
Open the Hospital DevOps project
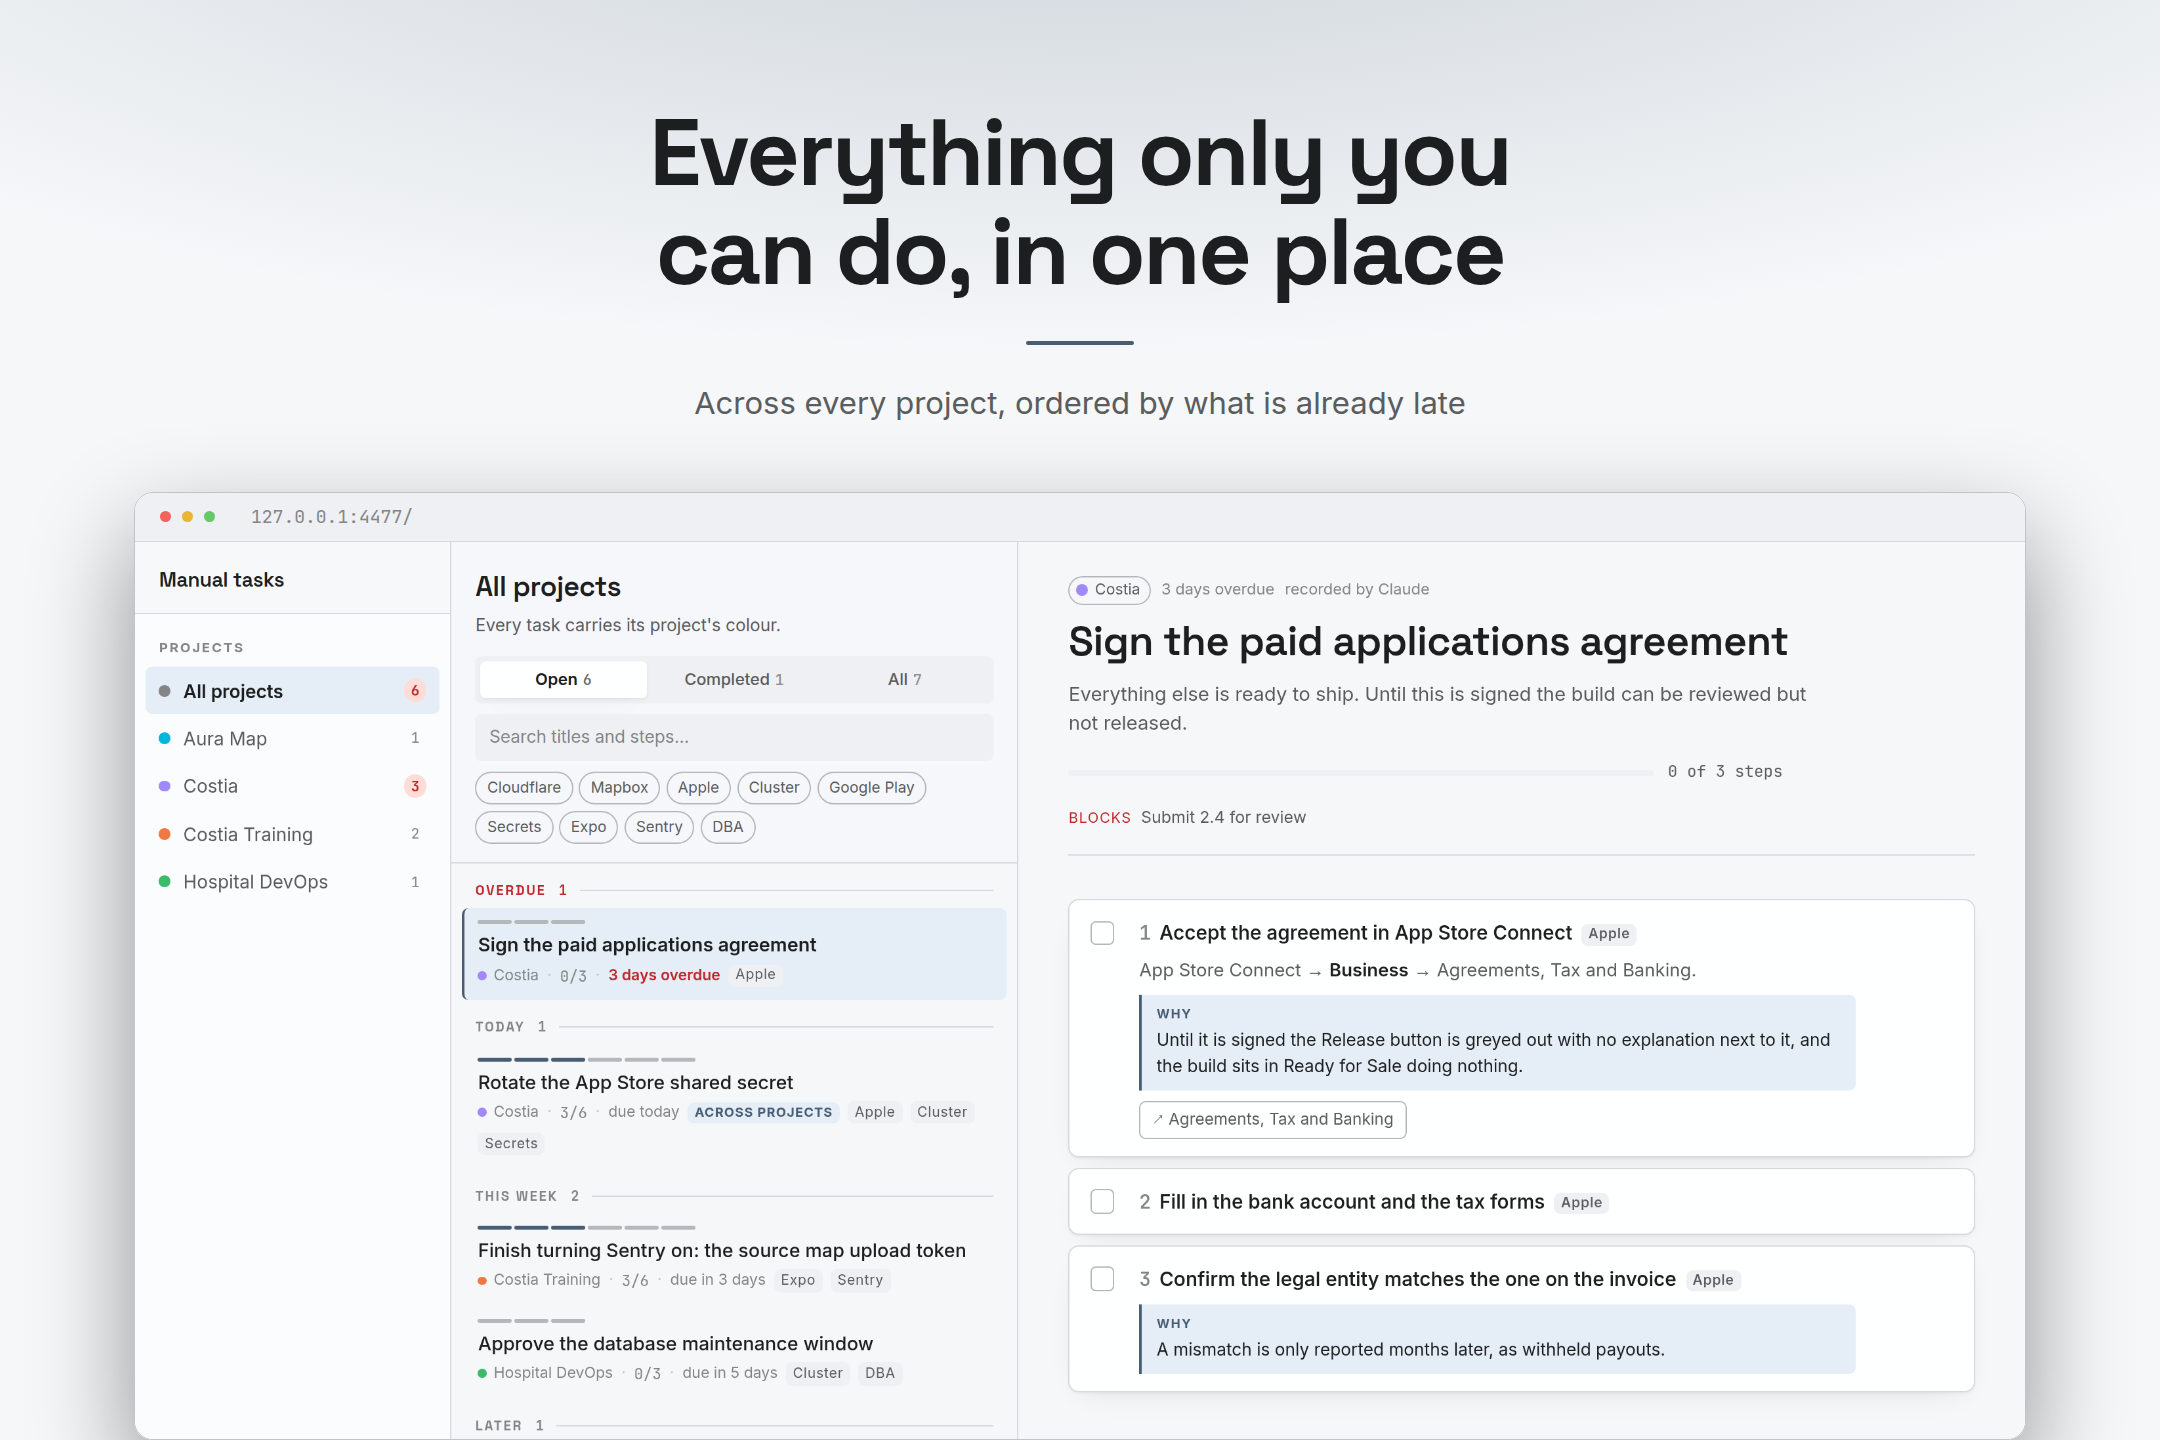pos(292,882)
